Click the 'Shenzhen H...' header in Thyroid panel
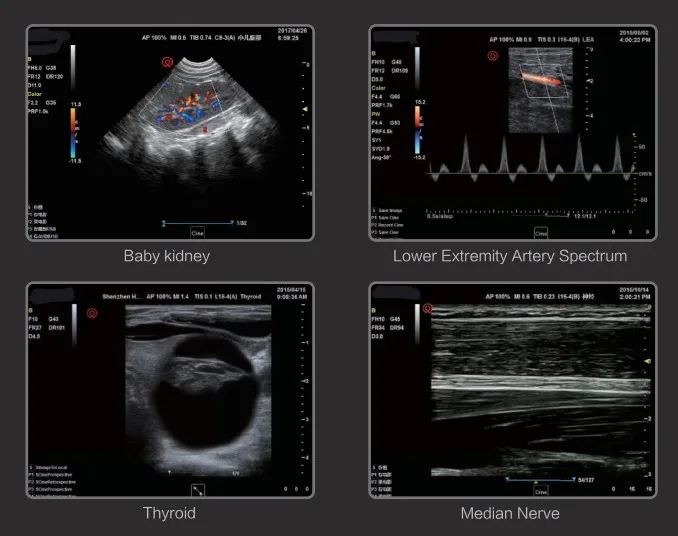This screenshot has width=678, height=536. click(x=122, y=297)
